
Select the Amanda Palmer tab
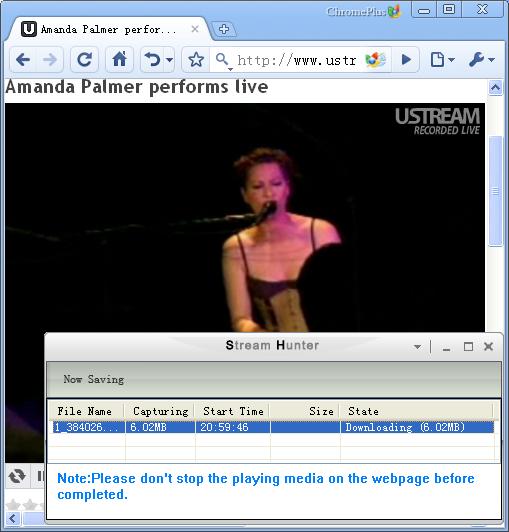[x=108, y=30]
